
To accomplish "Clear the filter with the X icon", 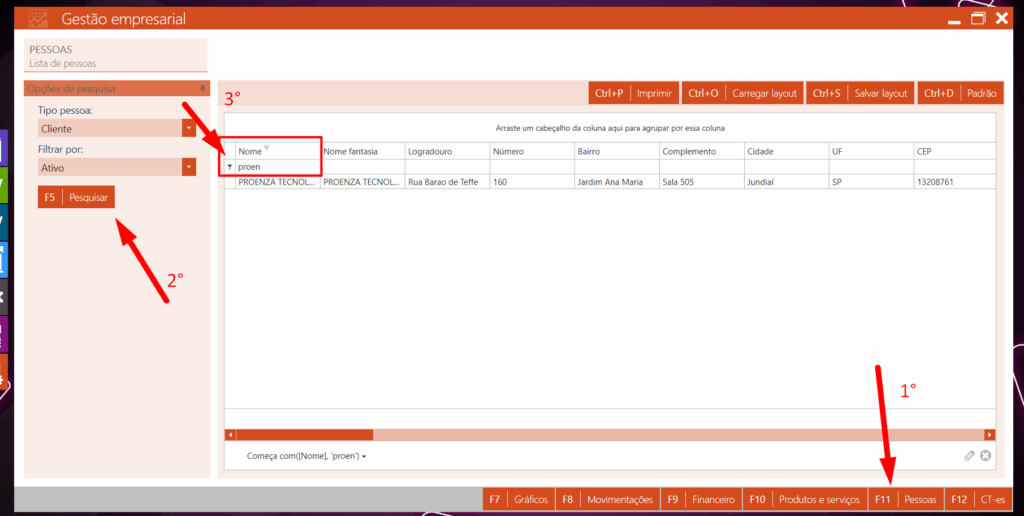I will coord(985,456).
